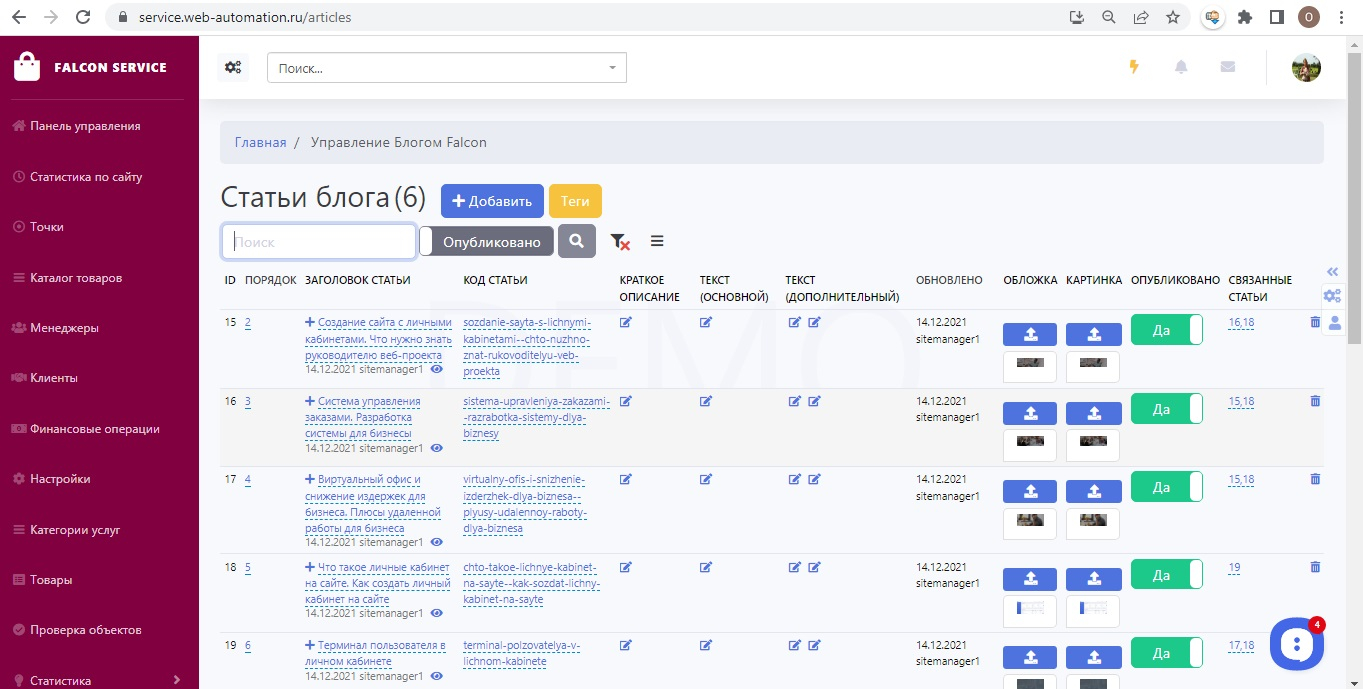Open the column list menu icon
1363x689 pixels.
pyautogui.click(x=657, y=241)
